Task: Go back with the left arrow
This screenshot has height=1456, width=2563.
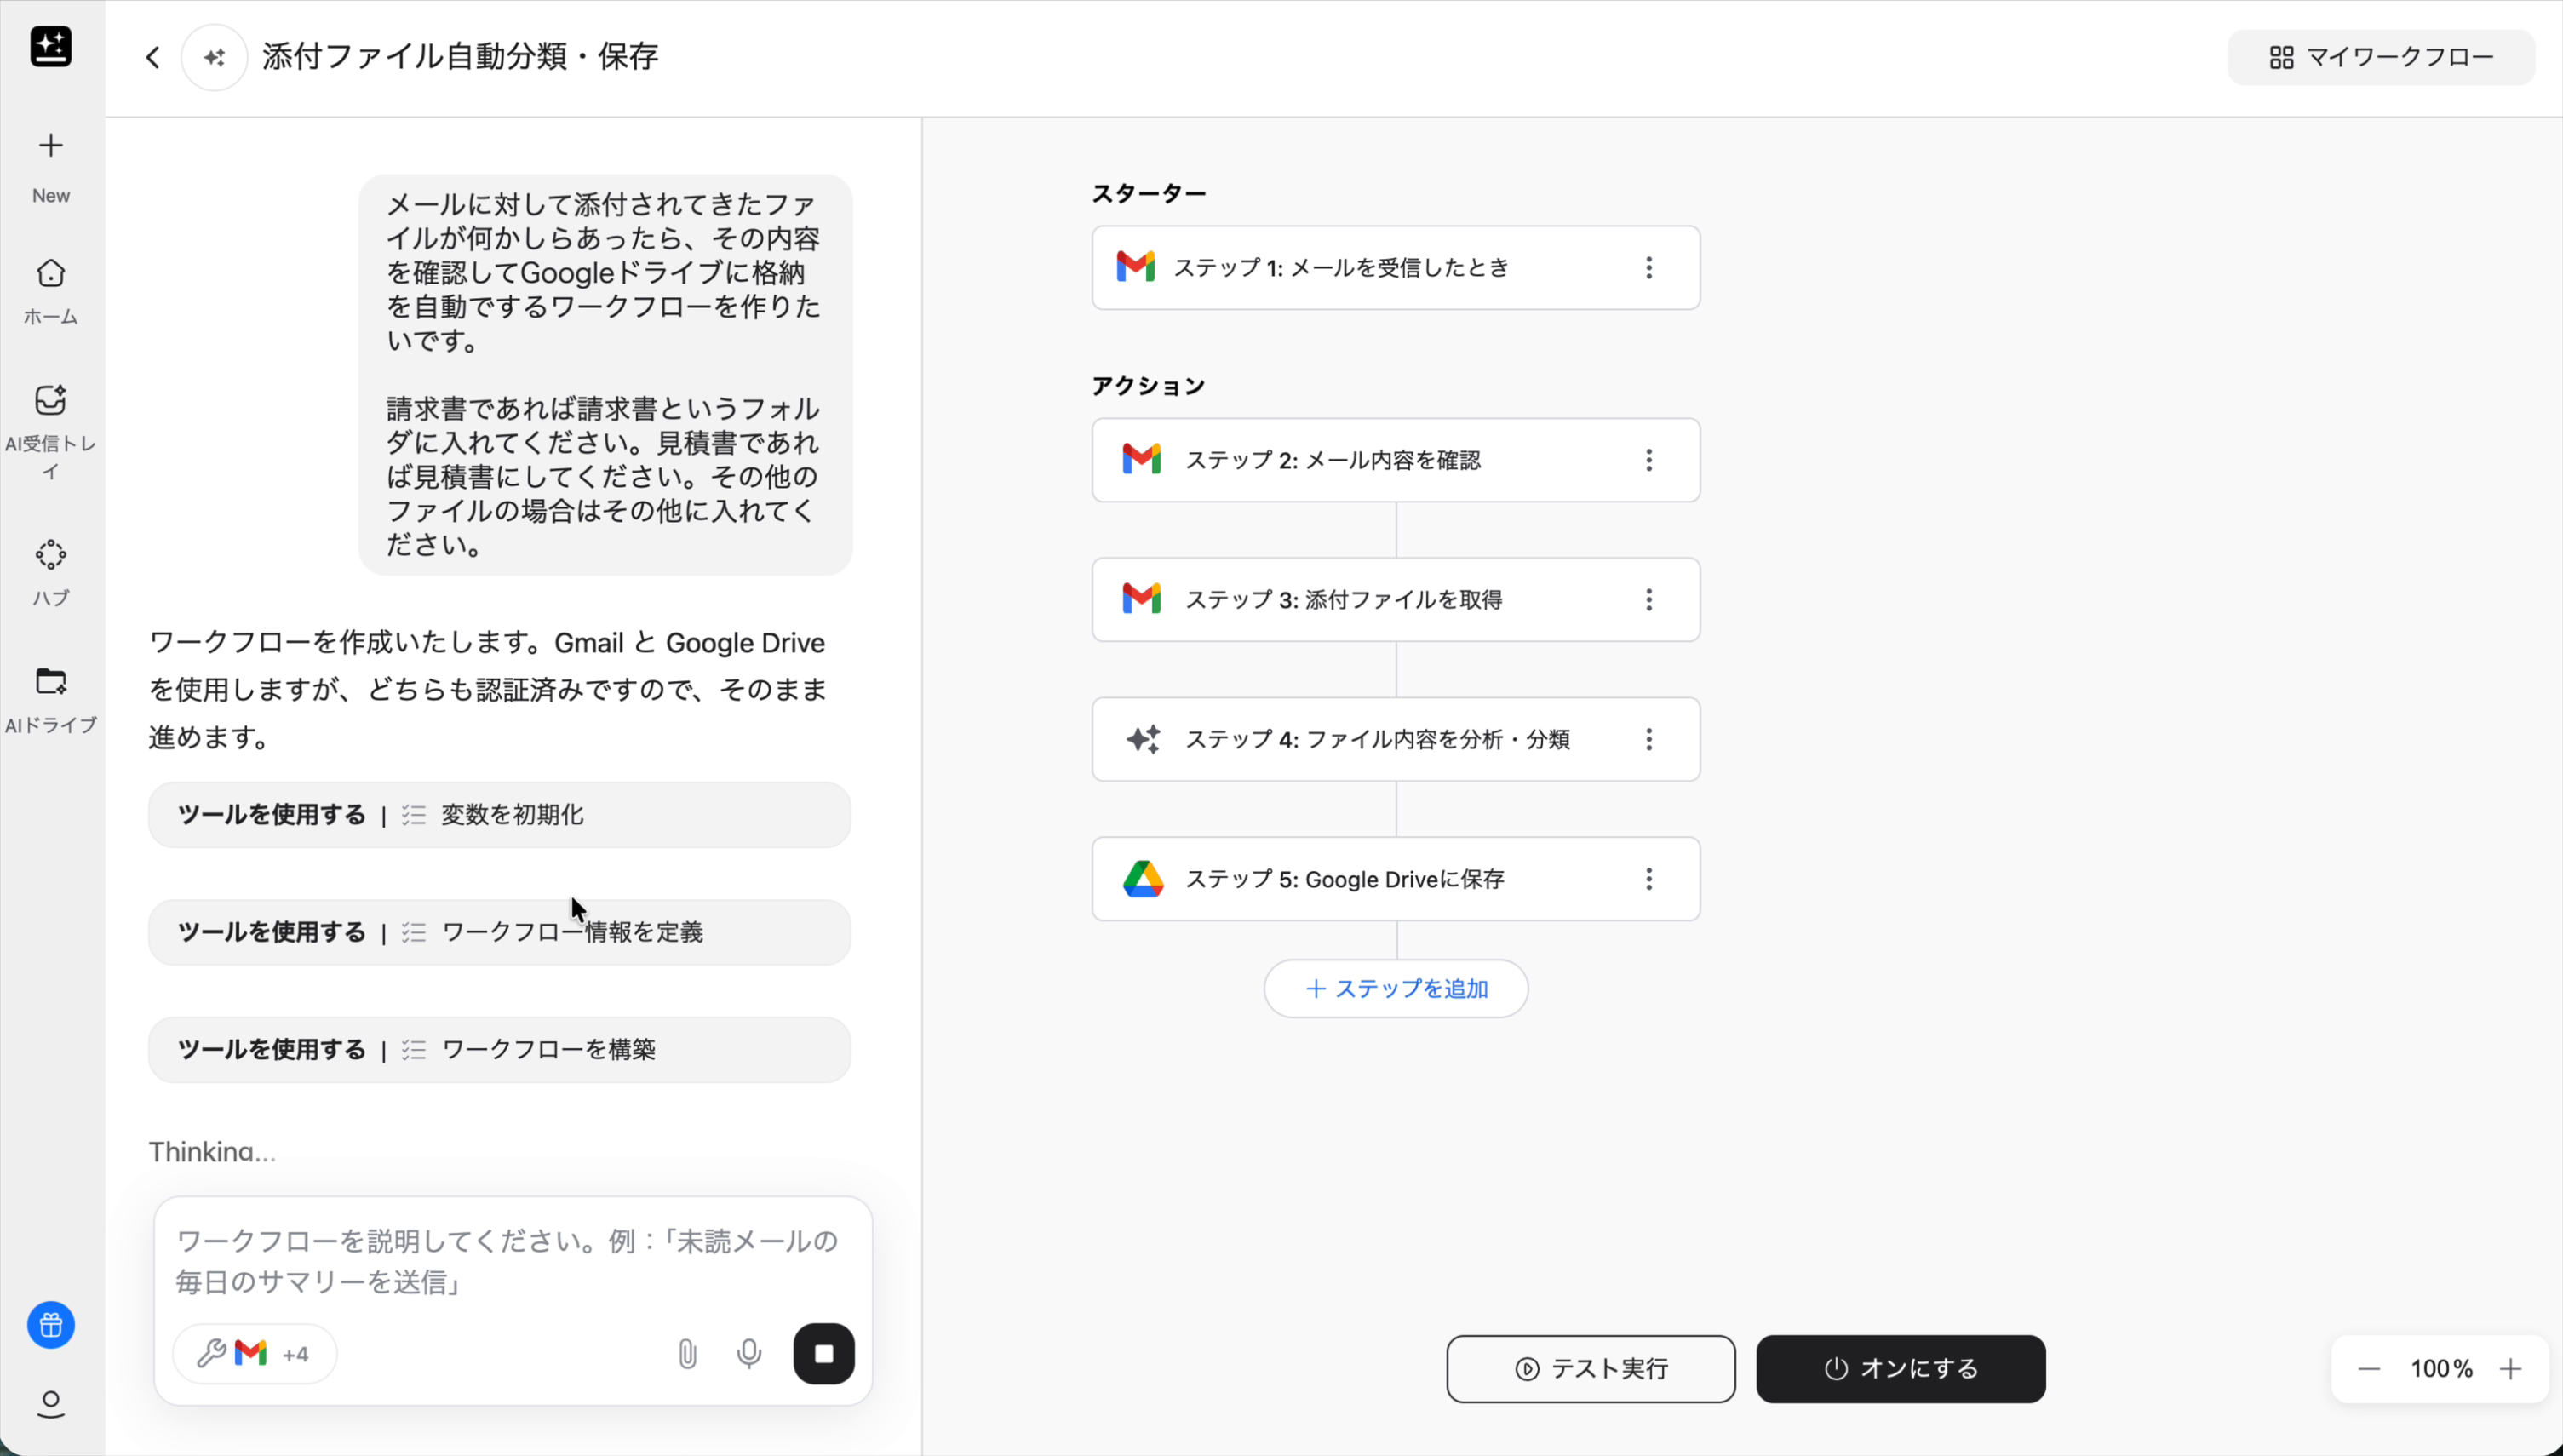Action: point(152,57)
